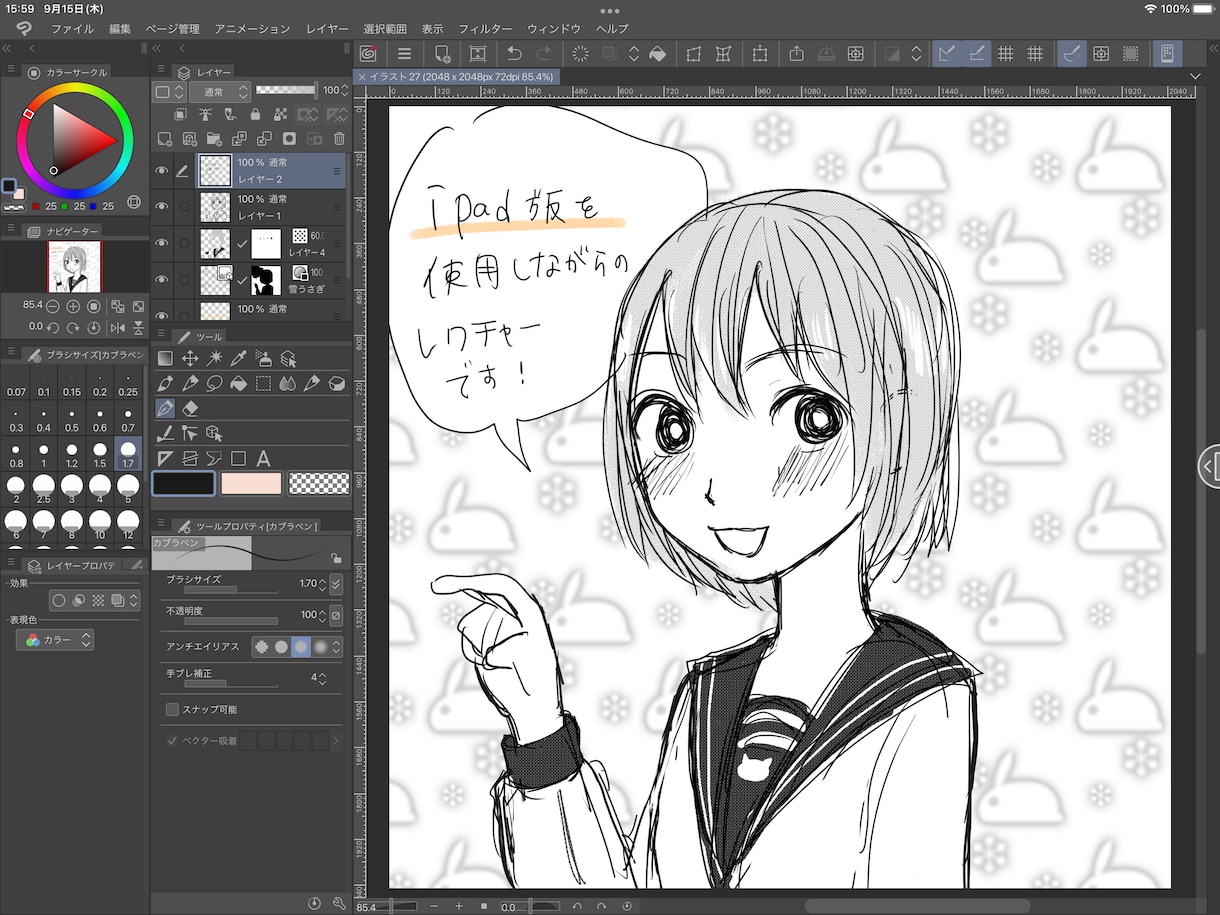The image size is (1220, 915).
Task: Expand the anti-aliasing options arrows
Action: [336, 647]
